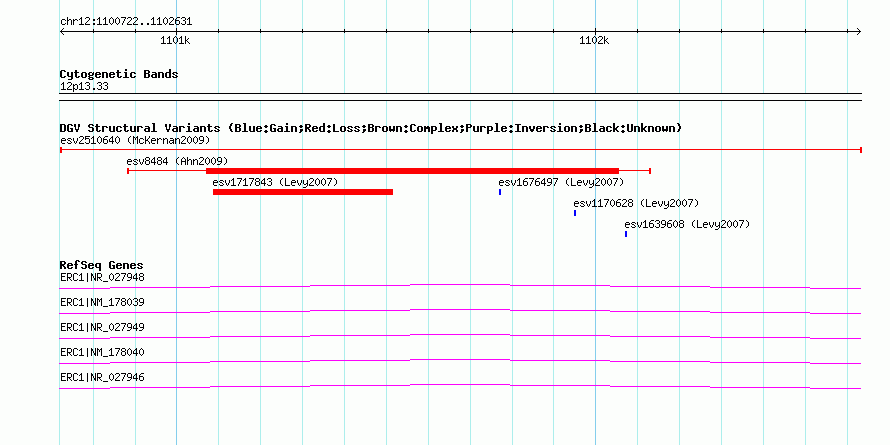
Task: Select the ERC1|NM_178040 transcript label
Action: point(102,352)
